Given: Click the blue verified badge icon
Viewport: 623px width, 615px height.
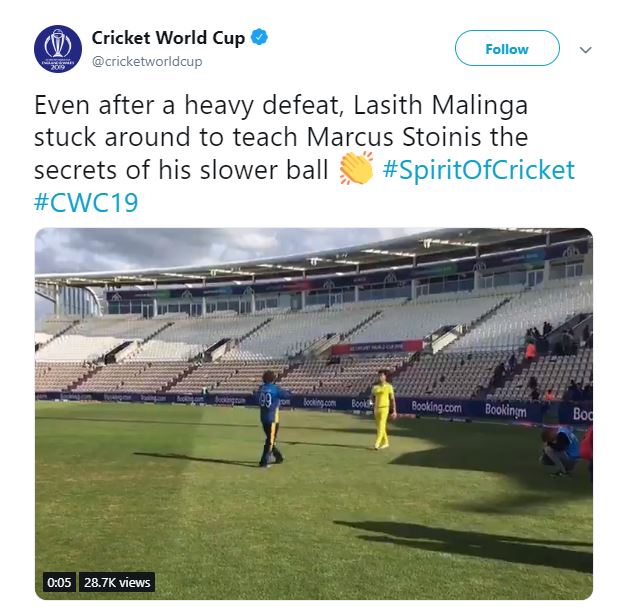Looking at the screenshot, I should [257, 38].
